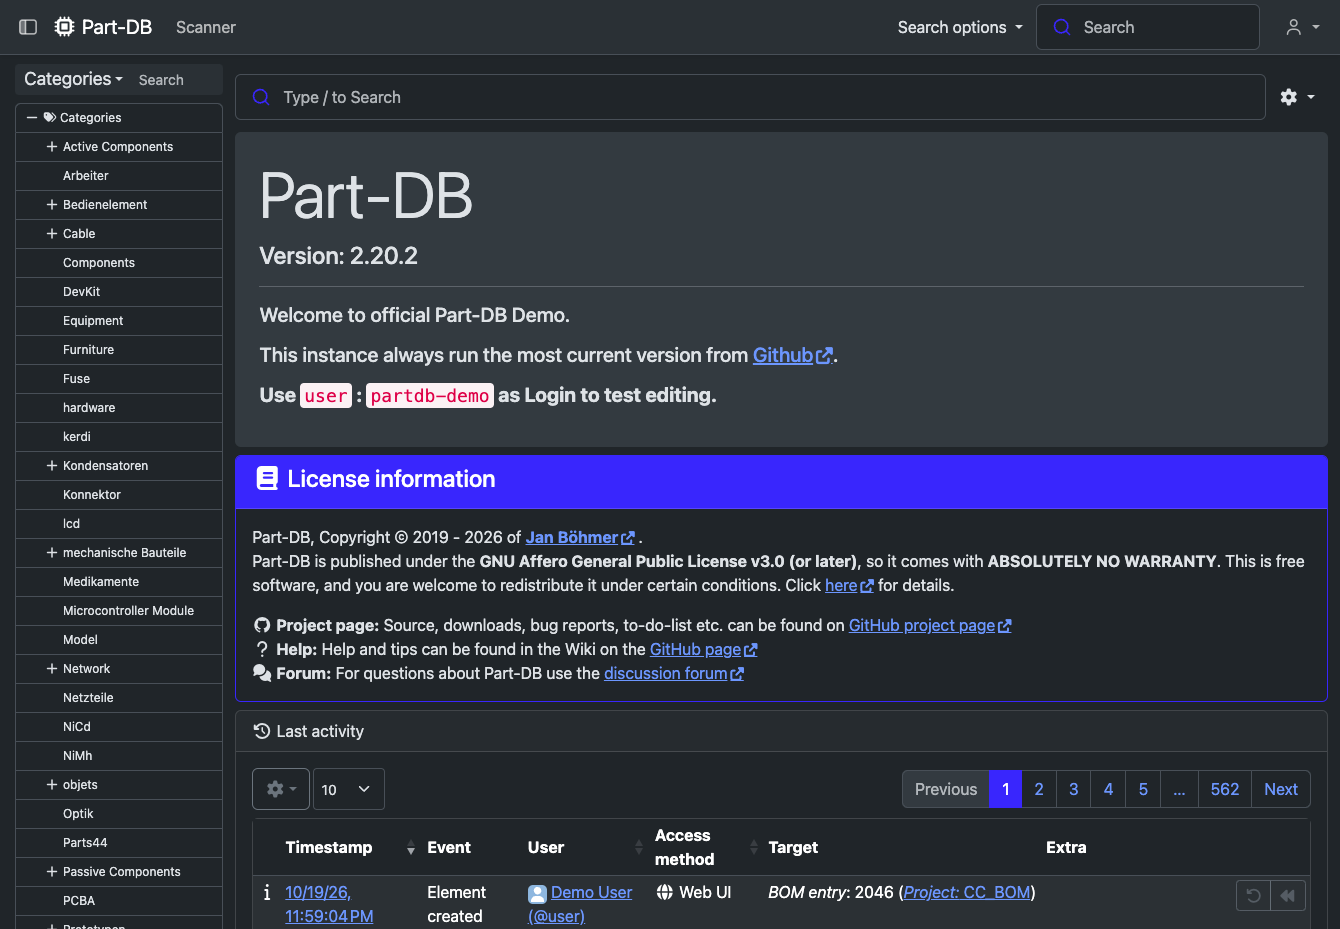Click the external link icon after Github
The image size is (1340, 929).
(x=825, y=356)
